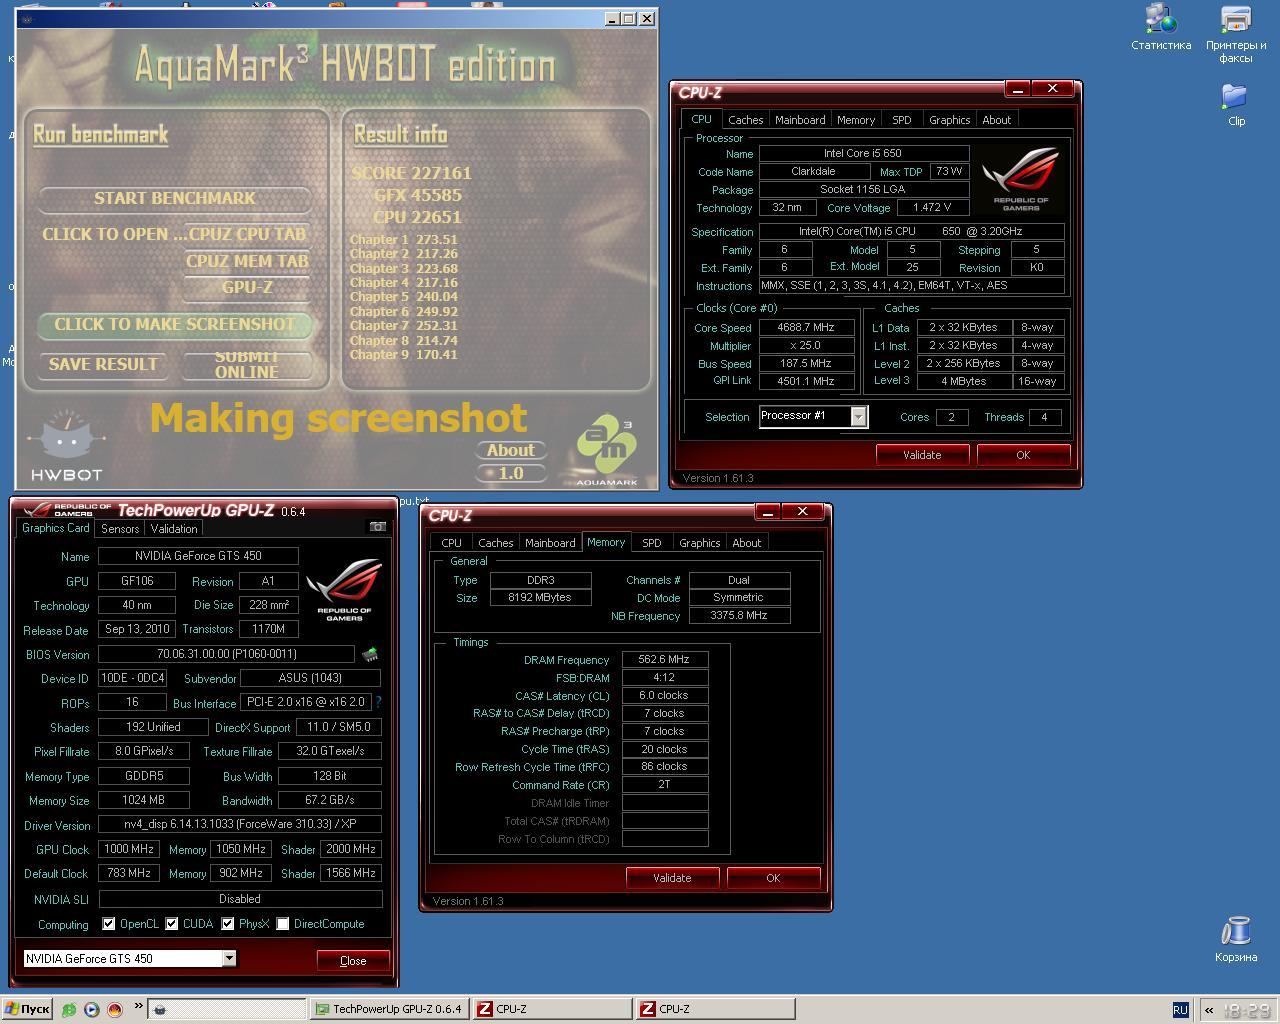Click the SUBMIT ONLINE button
The image size is (1280, 1024).
pos(247,364)
